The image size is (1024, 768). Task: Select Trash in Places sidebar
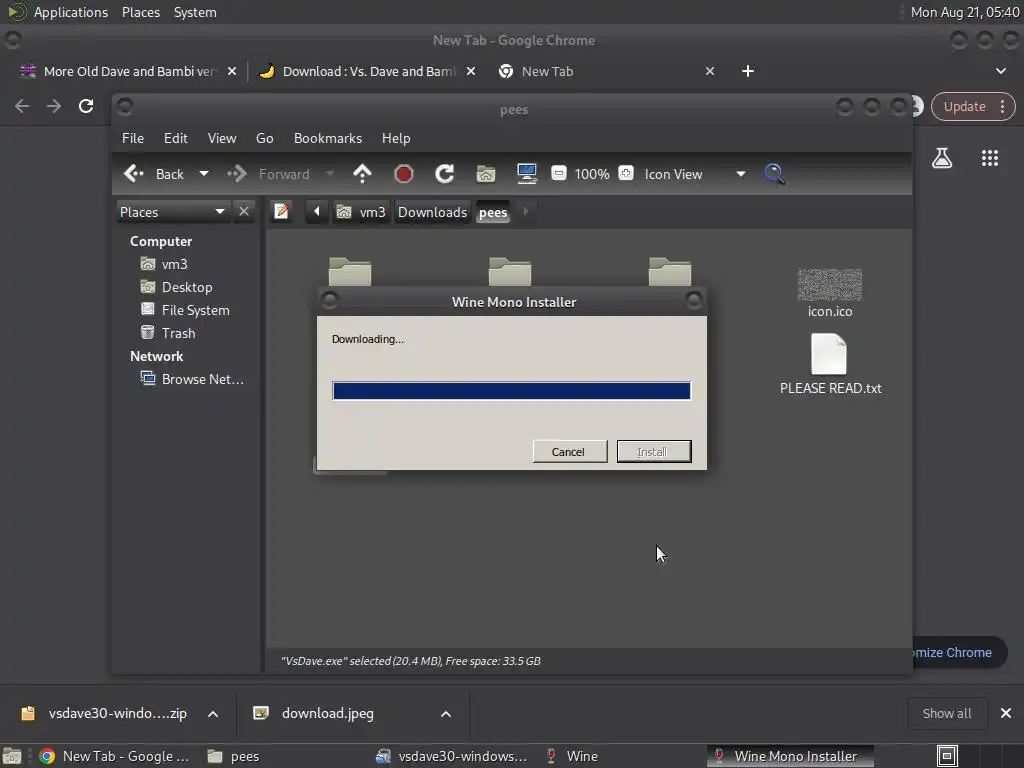tap(168, 333)
